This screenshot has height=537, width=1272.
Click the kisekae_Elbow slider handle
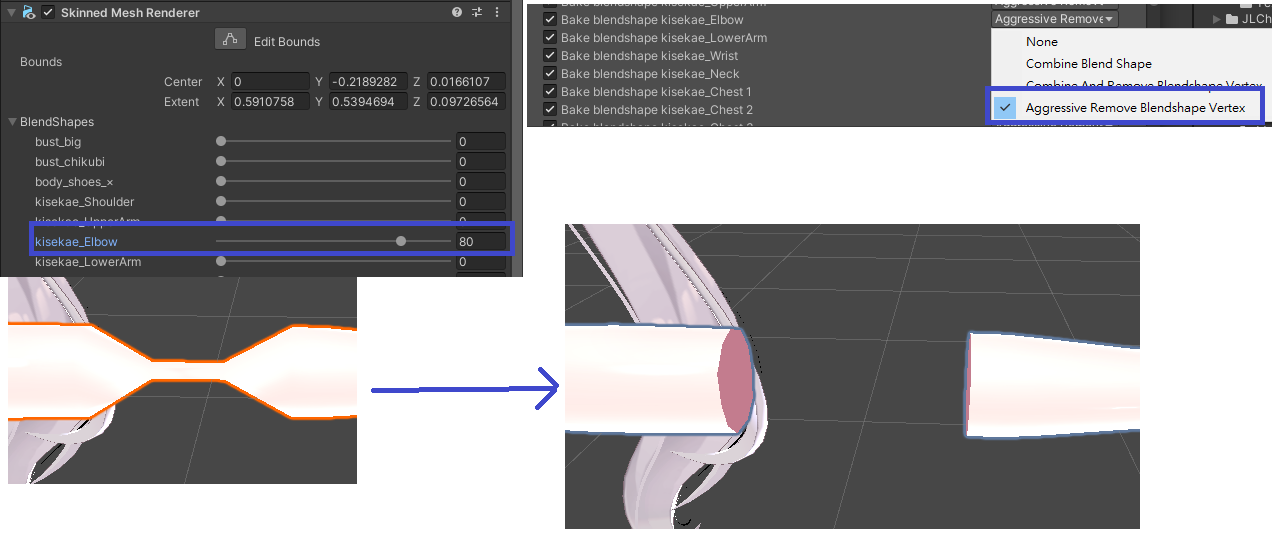(401, 241)
